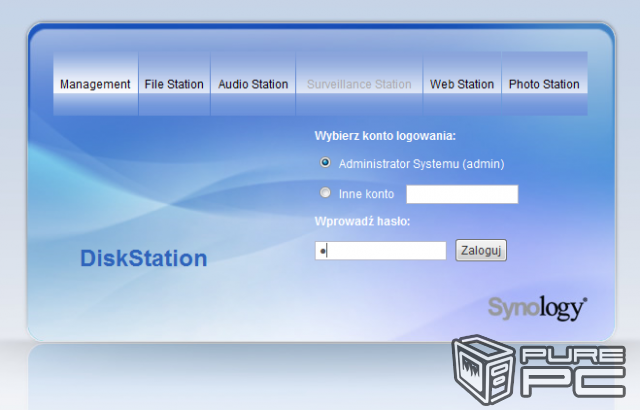Open the Audio Station tab
The image size is (640, 410).
point(253,84)
